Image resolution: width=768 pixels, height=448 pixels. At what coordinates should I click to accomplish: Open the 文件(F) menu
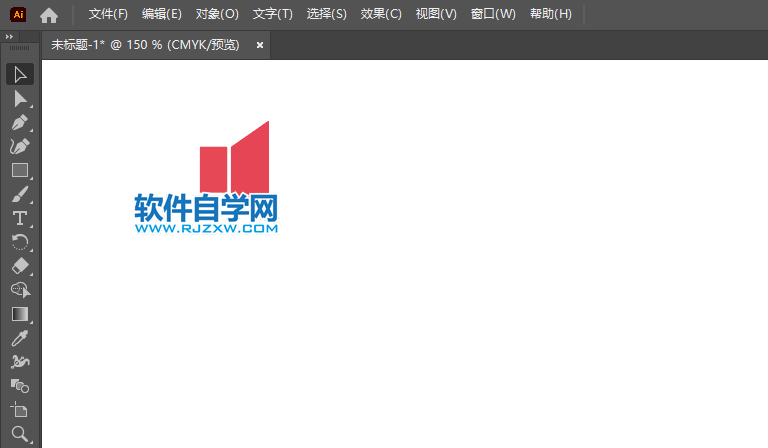(108, 14)
